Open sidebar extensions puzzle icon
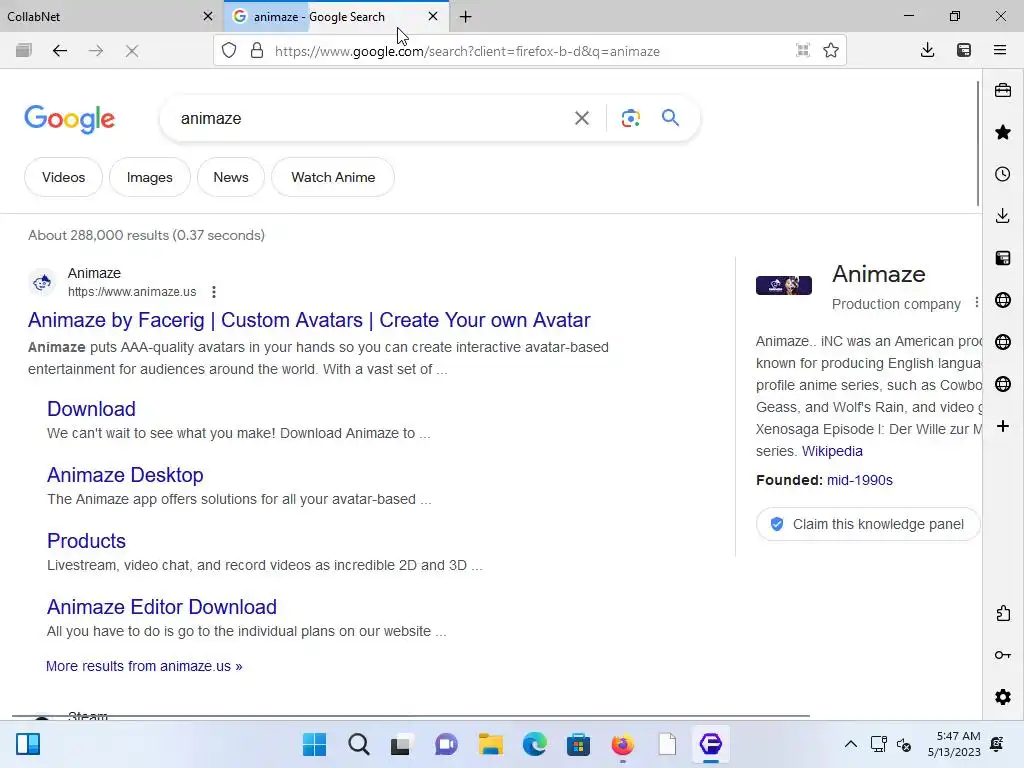1024x768 pixels. click(x=1003, y=613)
